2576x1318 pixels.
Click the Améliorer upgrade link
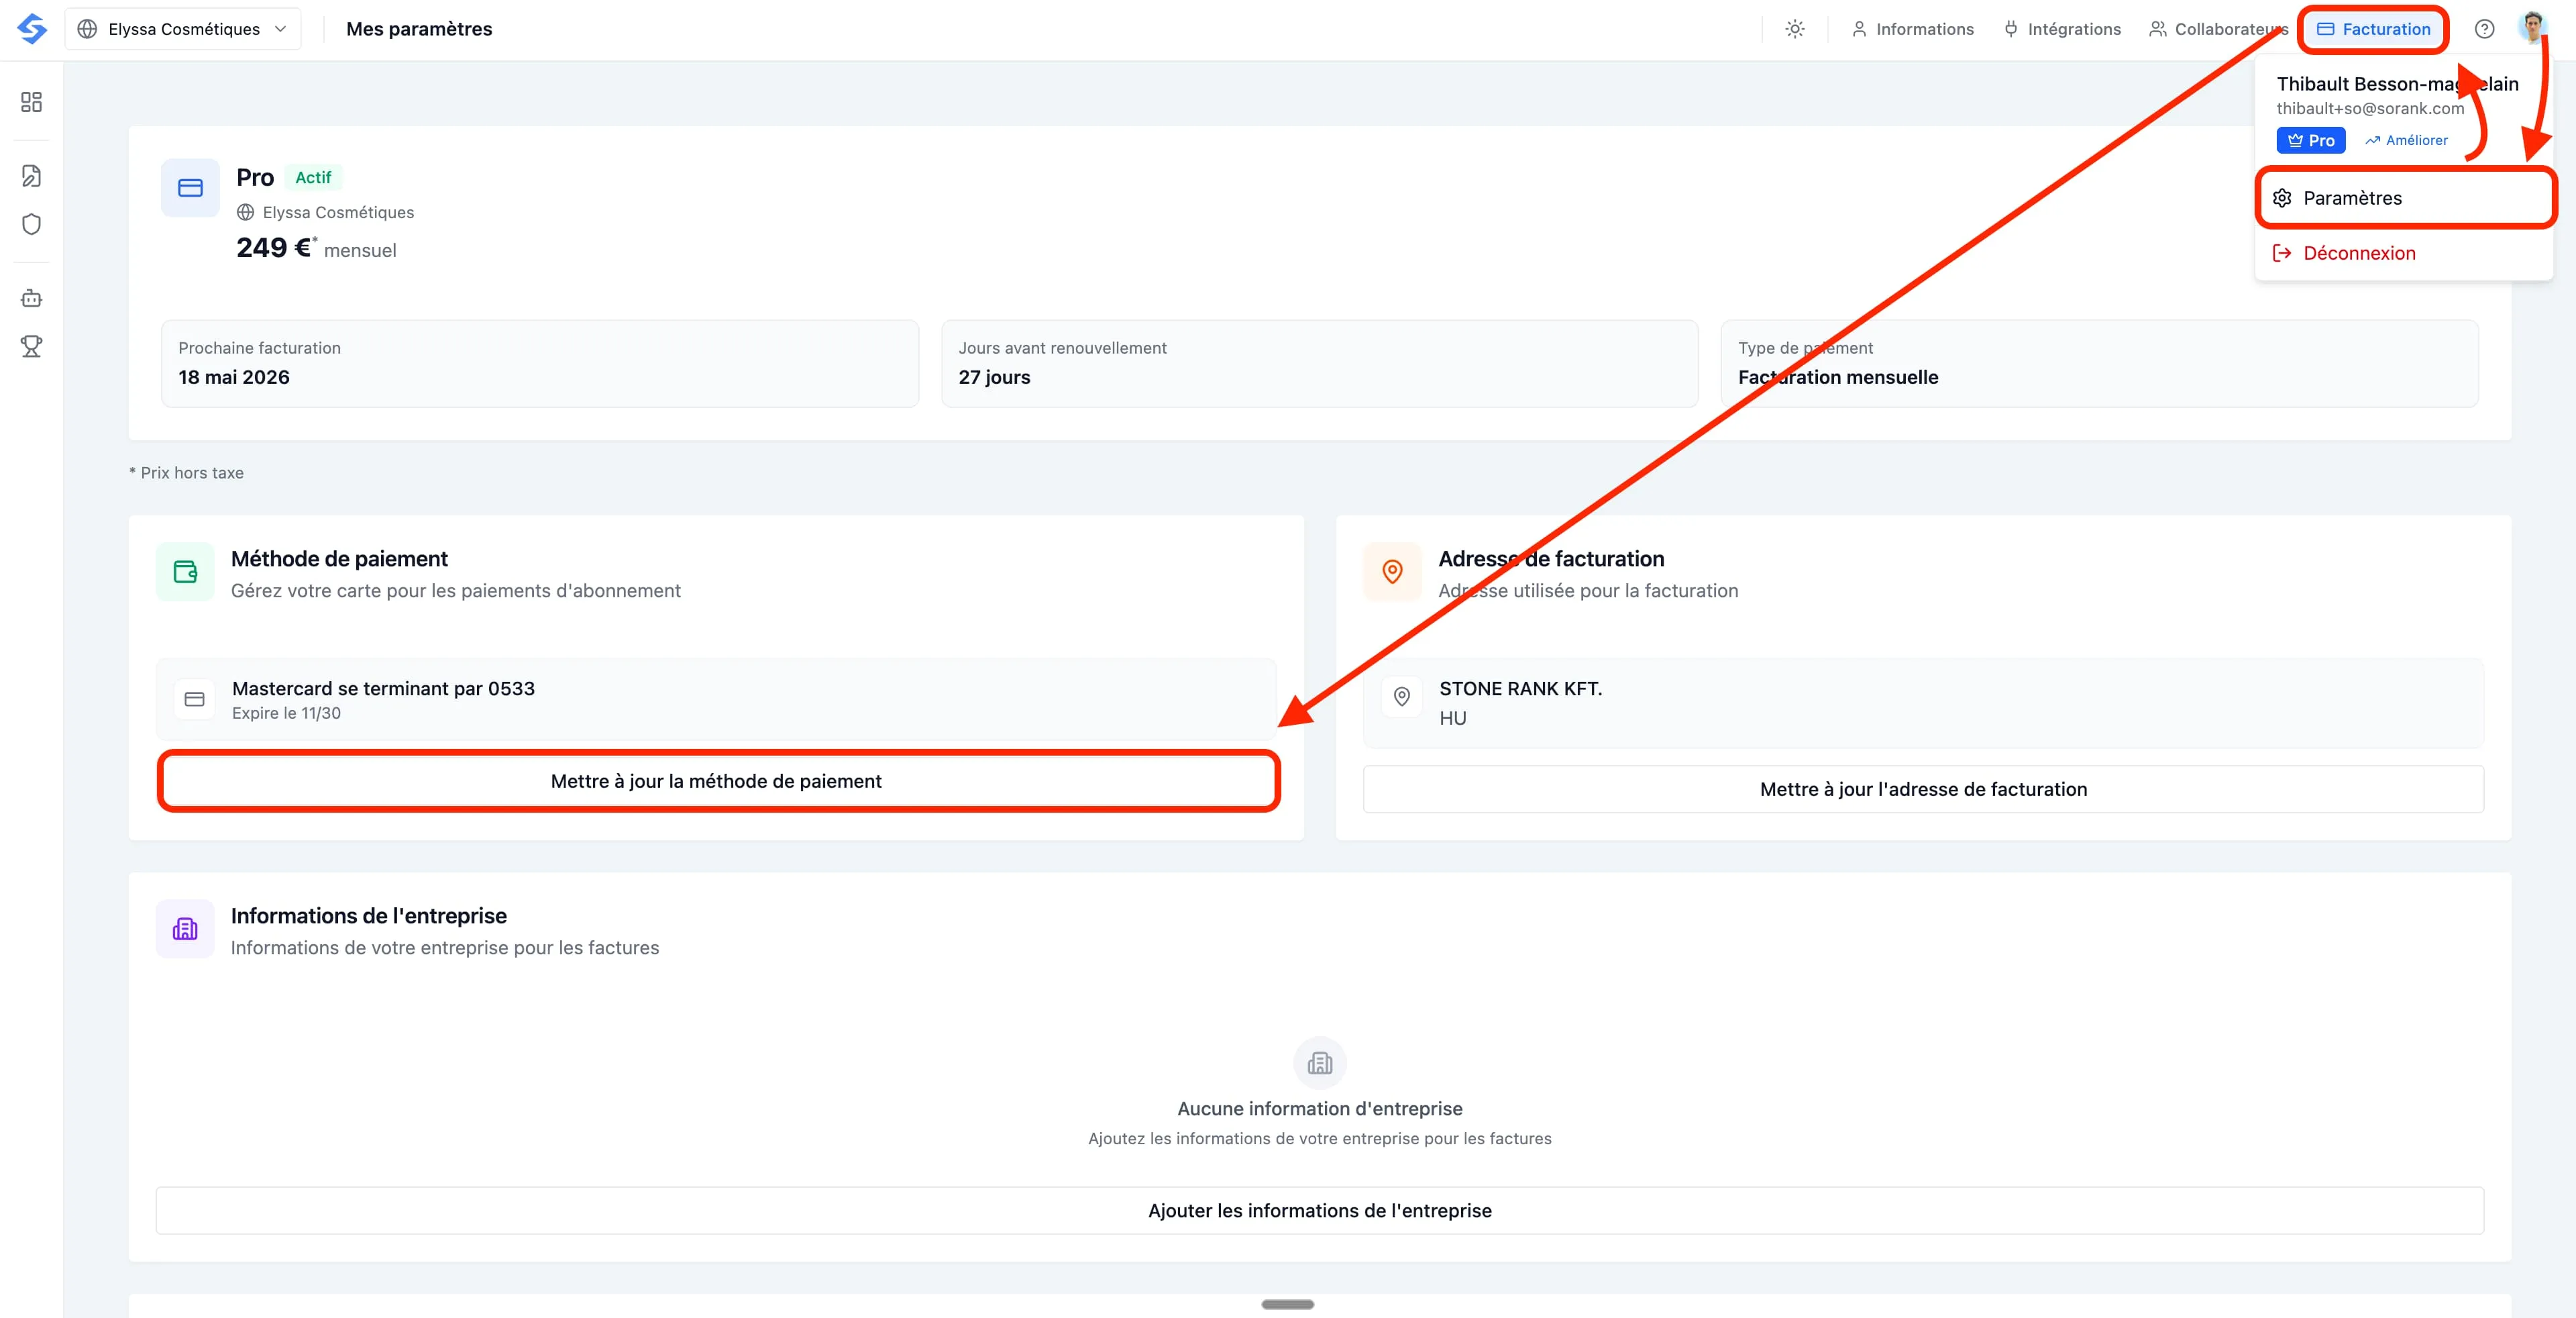(2406, 140)
